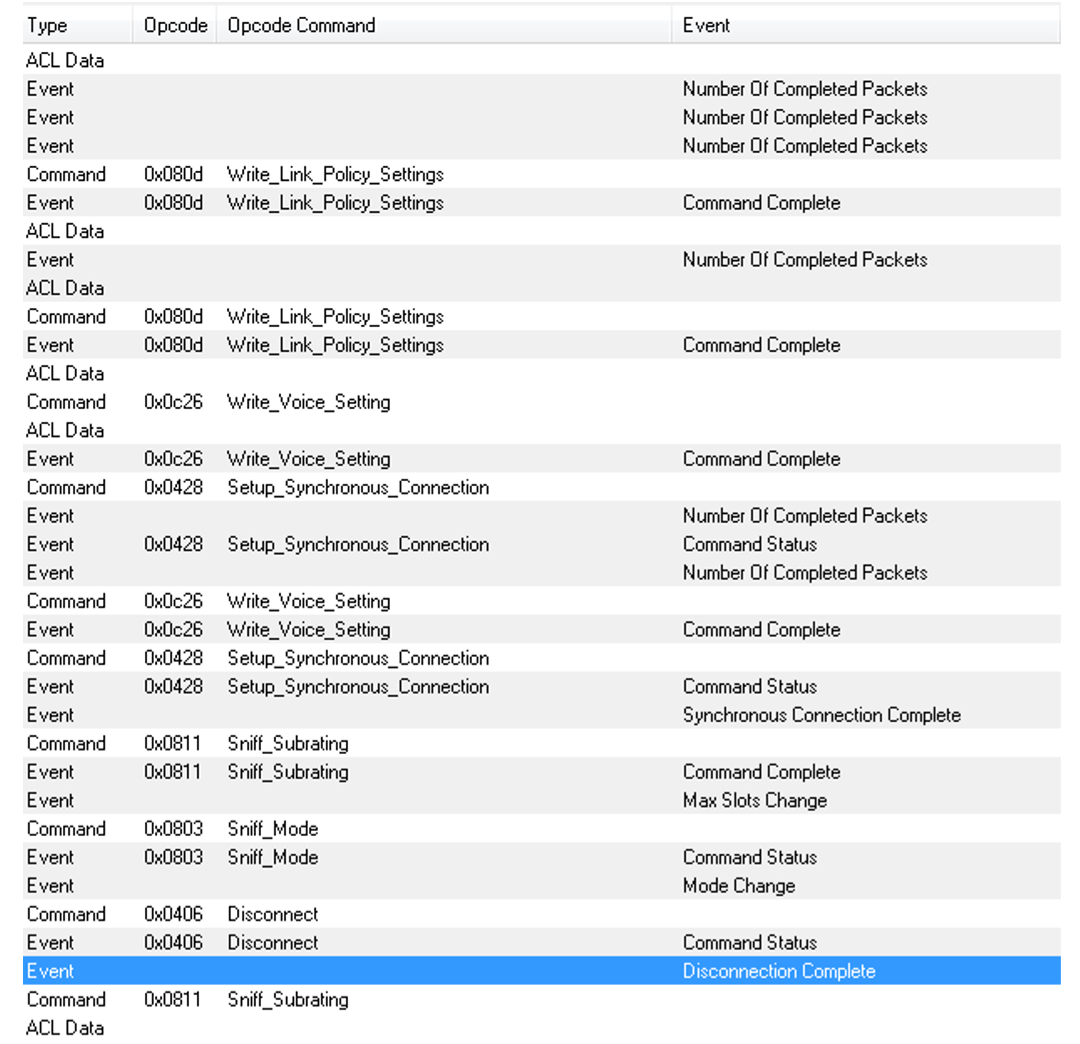Viewport: 1080px width, 1044px height.
Task: Click the Type column header
Action: (48, 26)
